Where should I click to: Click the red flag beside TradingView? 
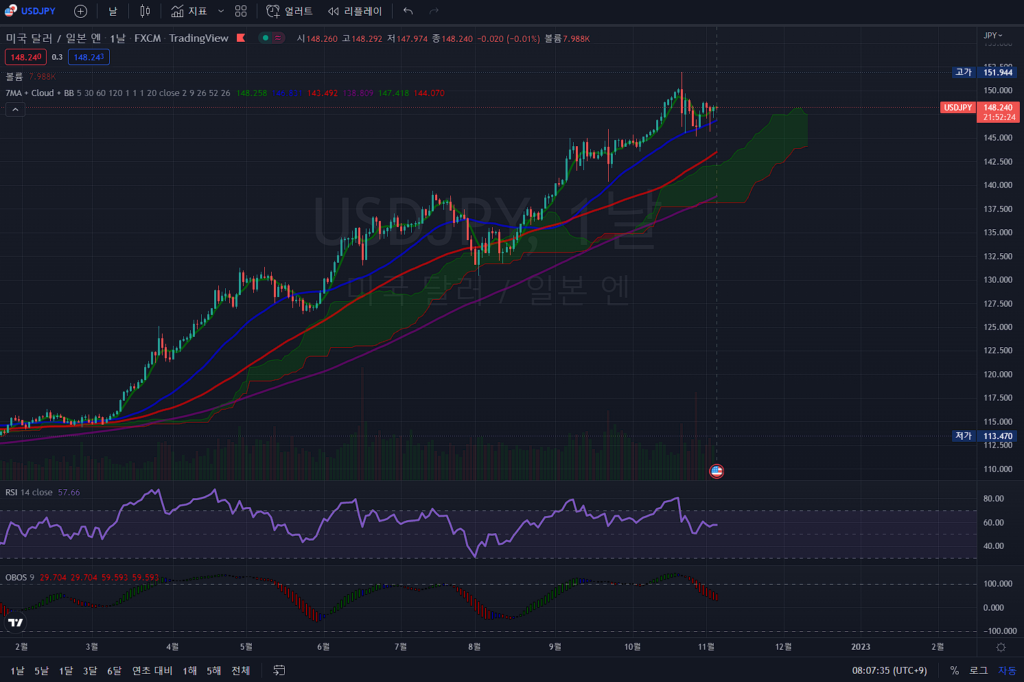(239, 38)
